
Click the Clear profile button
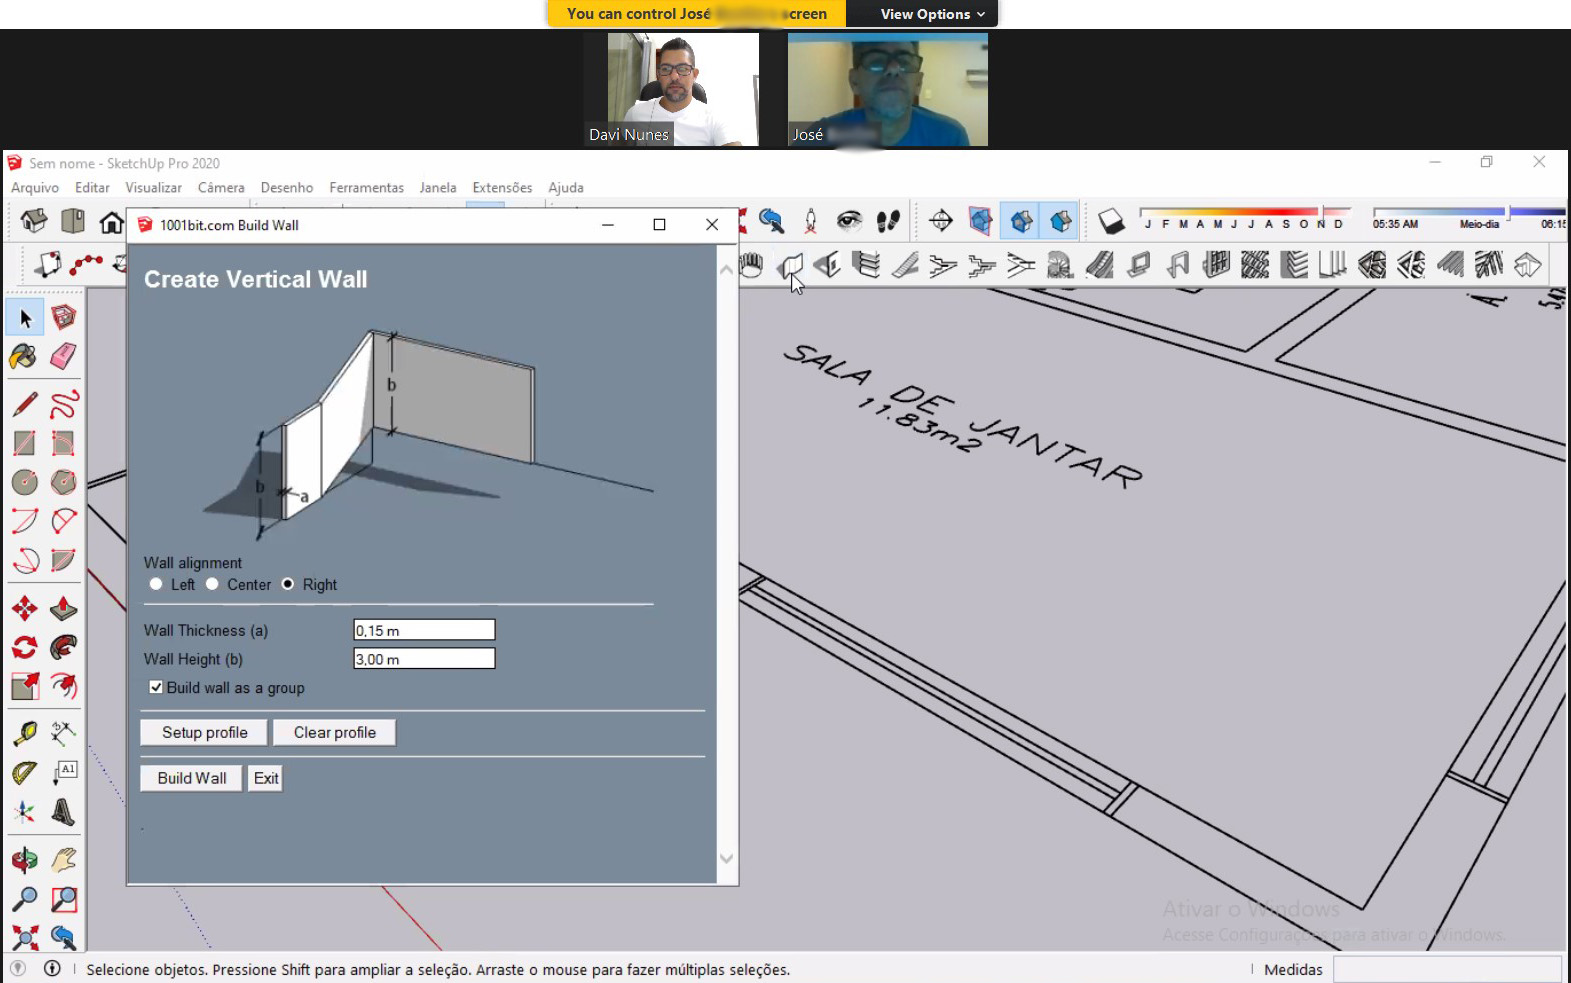coord(335,732)
